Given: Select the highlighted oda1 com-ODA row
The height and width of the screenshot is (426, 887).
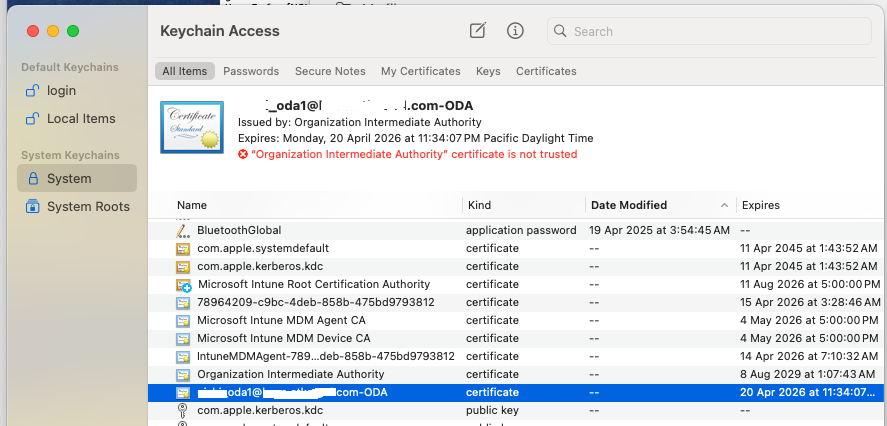Looking at the screenshot, I should tap(517, 392).
